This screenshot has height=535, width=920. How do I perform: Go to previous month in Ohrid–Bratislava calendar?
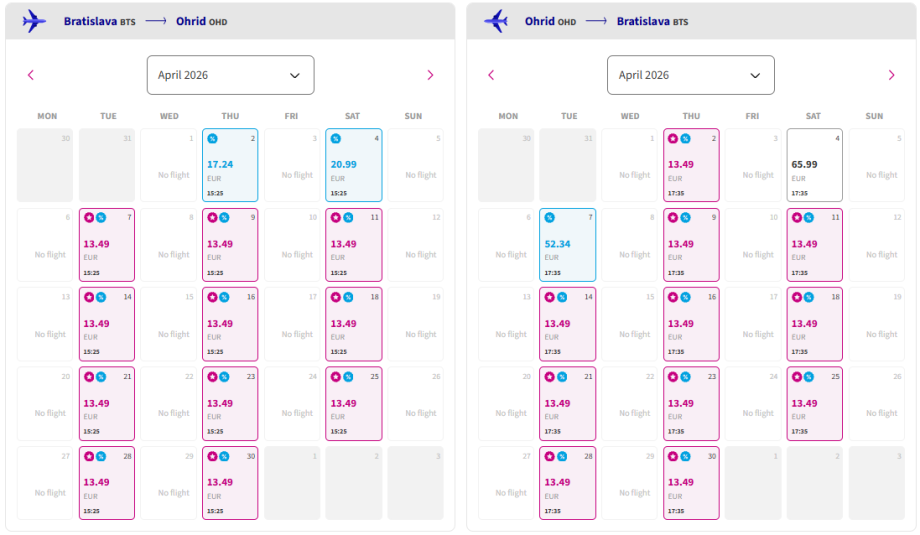click(491, 75)
